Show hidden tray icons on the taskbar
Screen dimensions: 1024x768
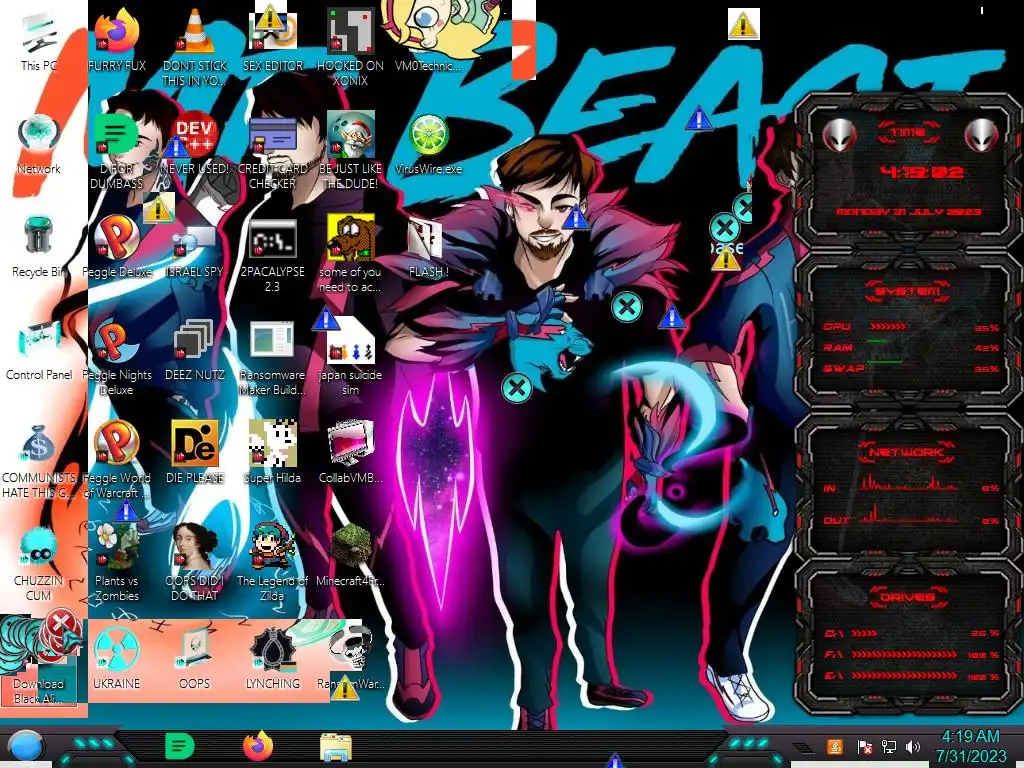tap(803, 747)
